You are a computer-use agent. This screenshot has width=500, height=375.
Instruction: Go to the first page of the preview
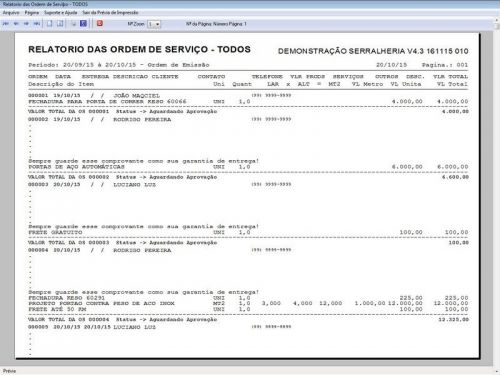click(x=6, y=24)
